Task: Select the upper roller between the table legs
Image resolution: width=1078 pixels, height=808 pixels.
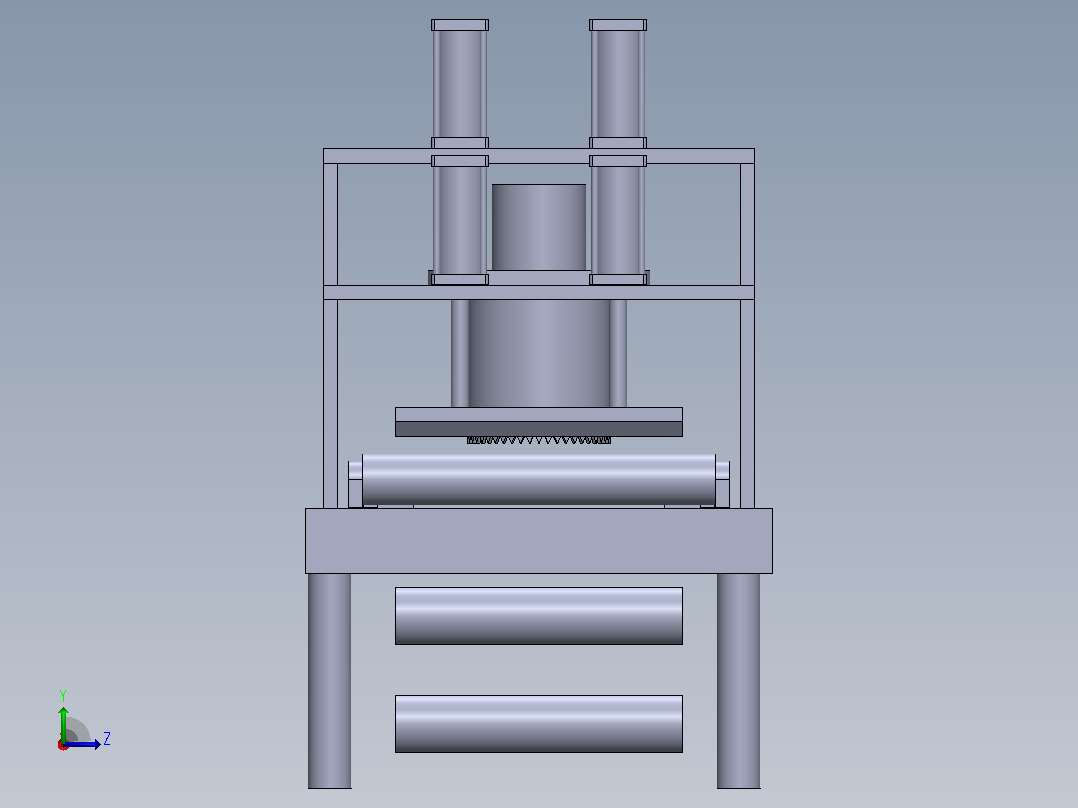Action: pos(539,616)
